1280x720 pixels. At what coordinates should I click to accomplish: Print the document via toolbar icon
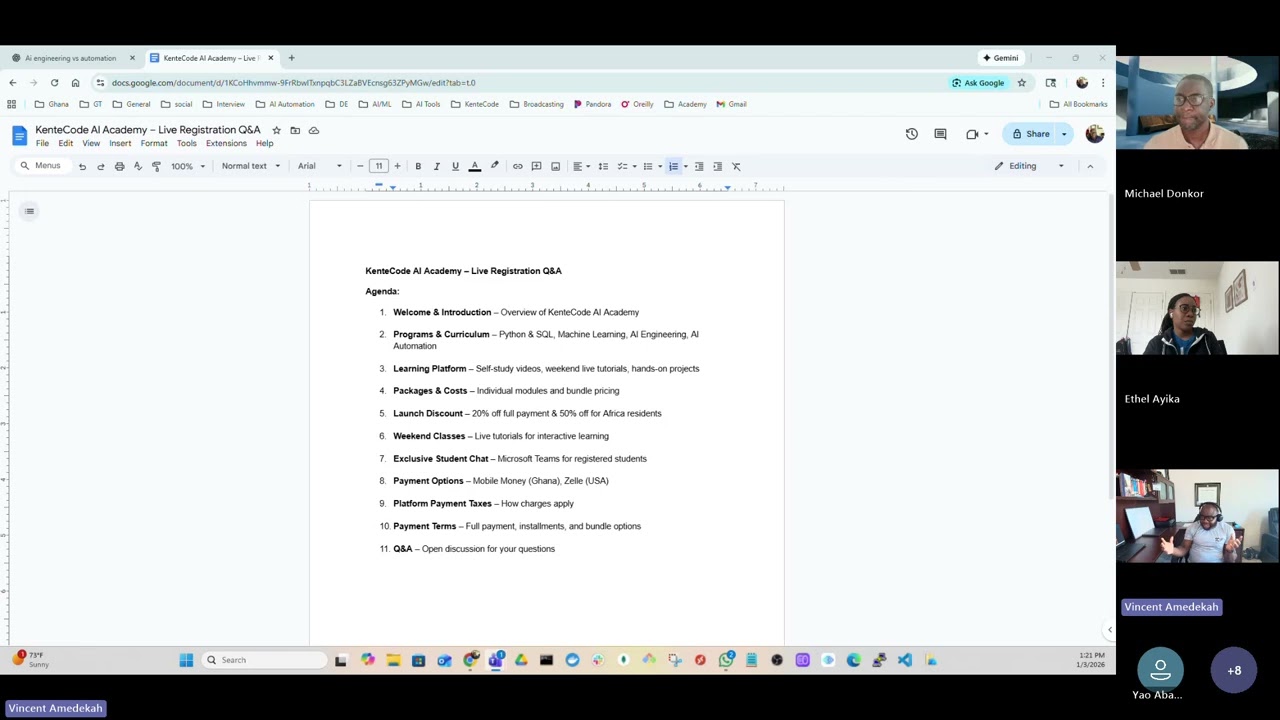pos(119,166)
